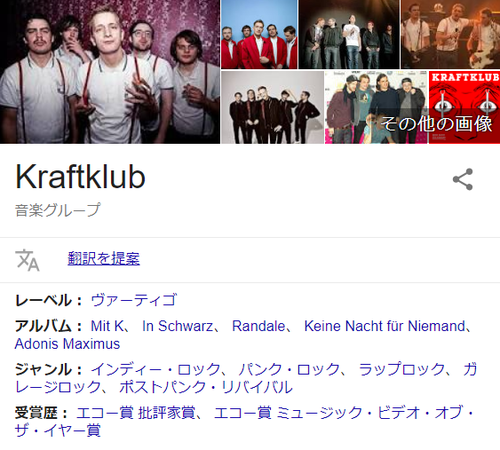Open the インディー・ロック genre link
Viewport: 500px width, 450px height.
pyautogui.click(x=156, y=369)
